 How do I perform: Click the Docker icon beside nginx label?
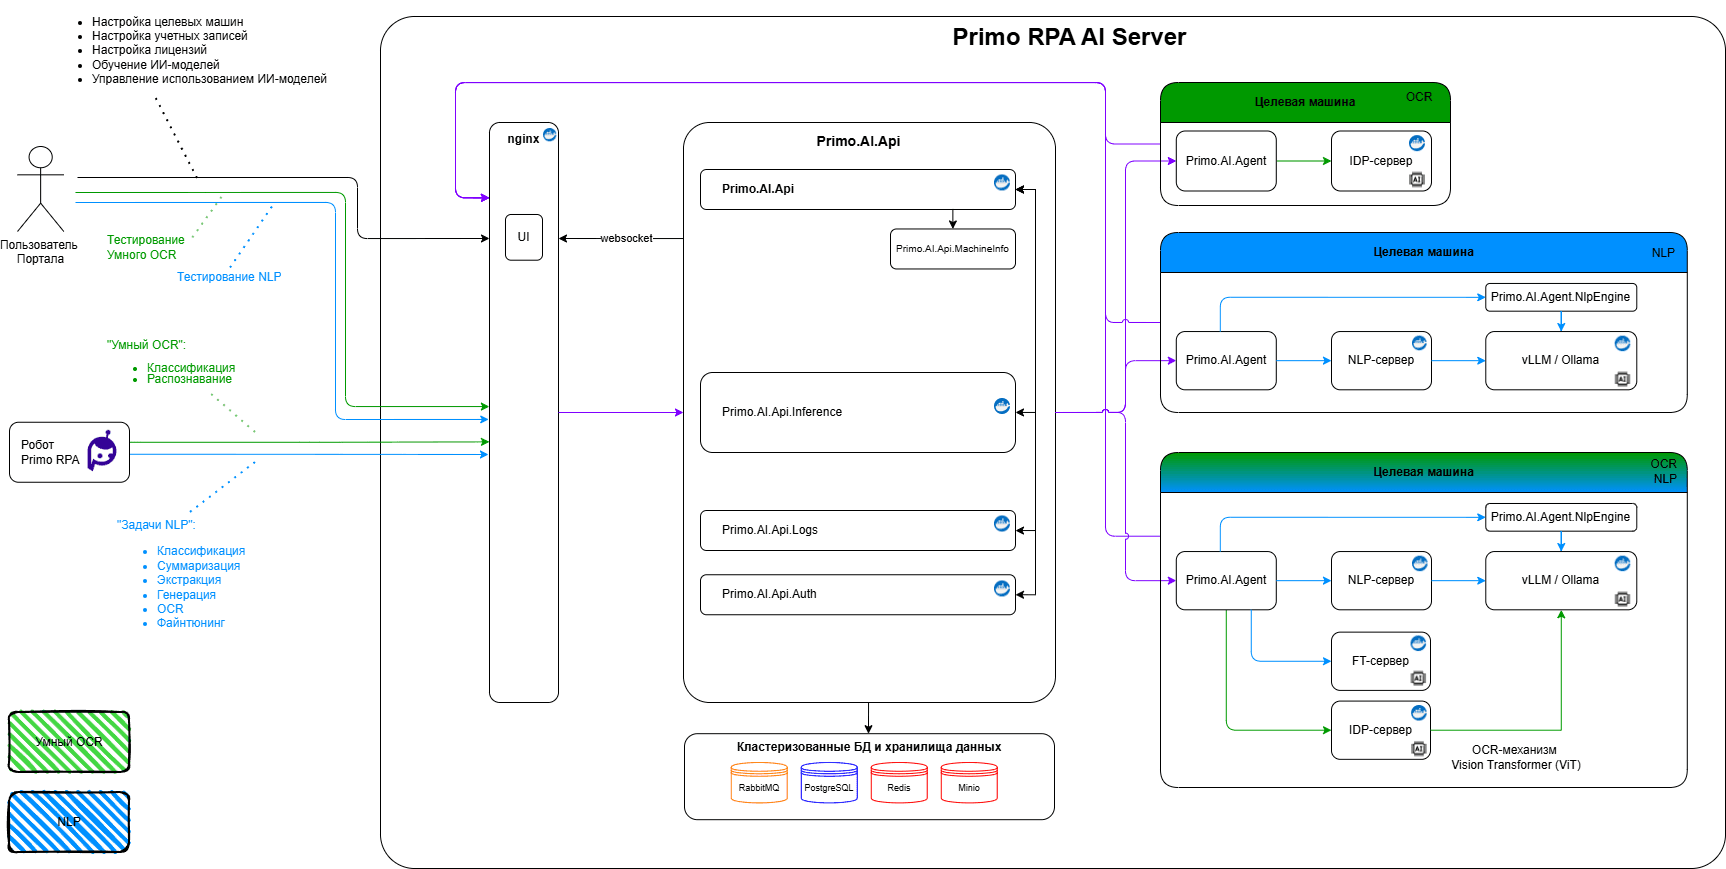tap(549, 135)
